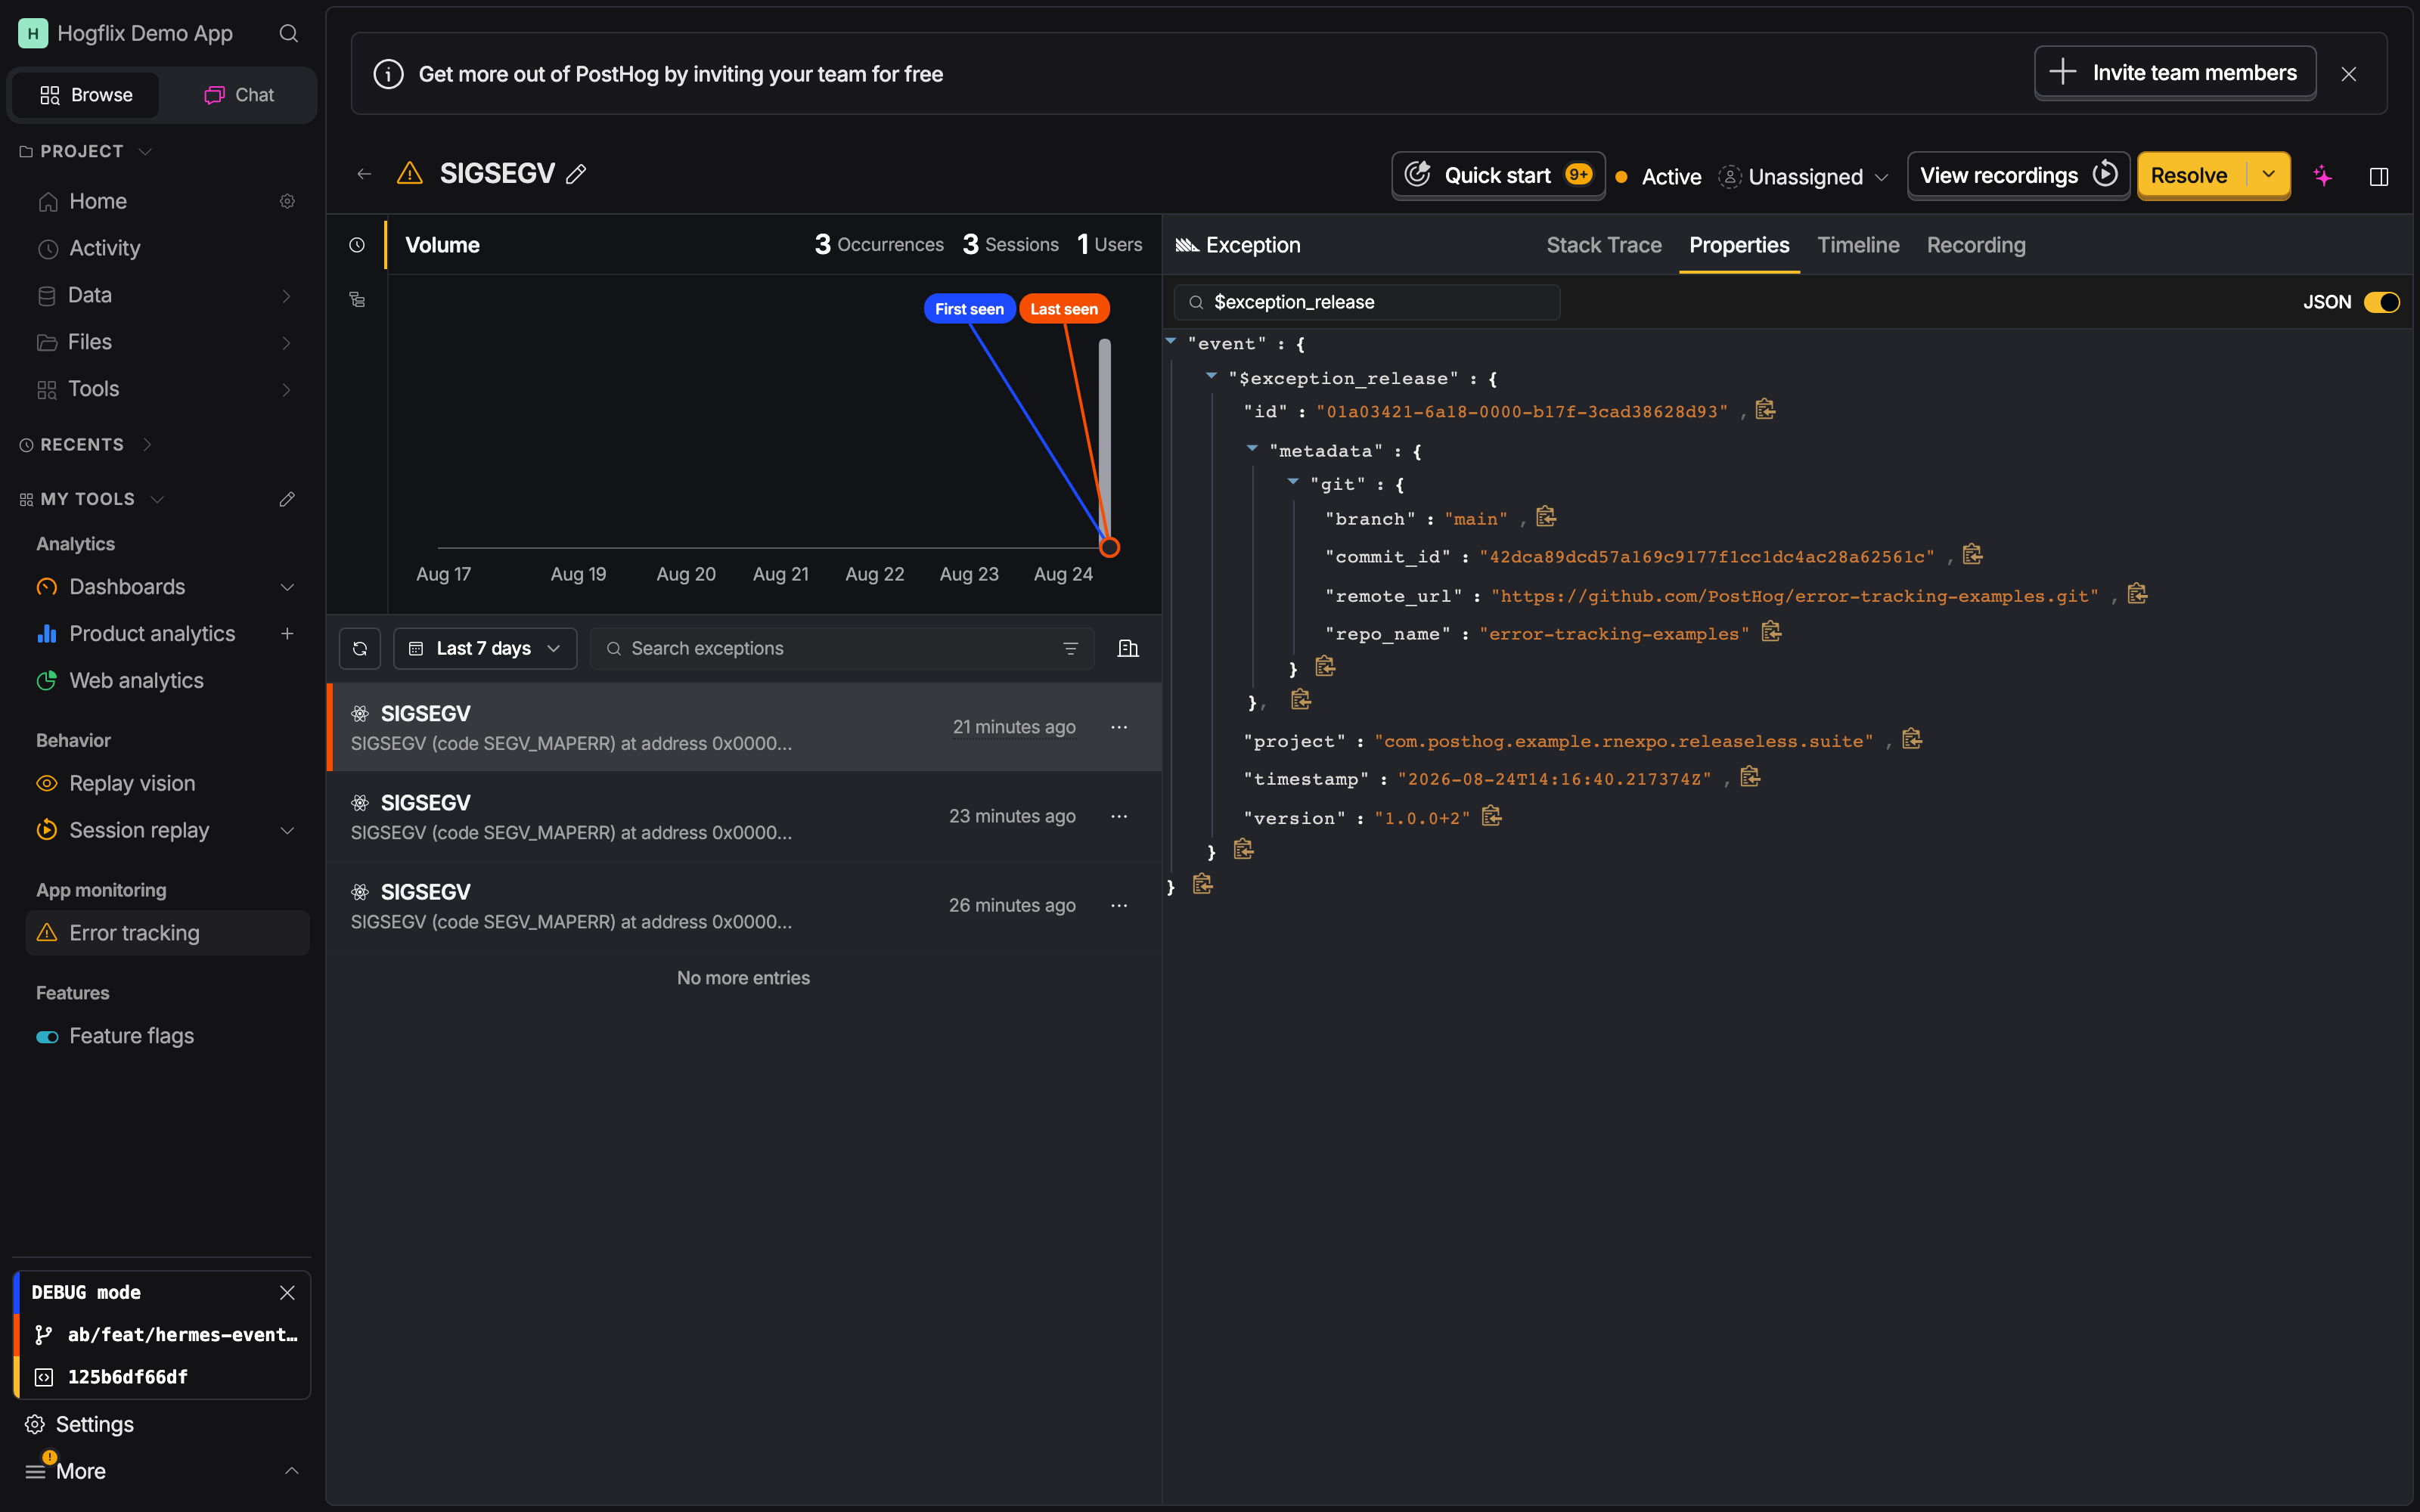
Task: Switch to Browse mode
Action: click(86, 95)
